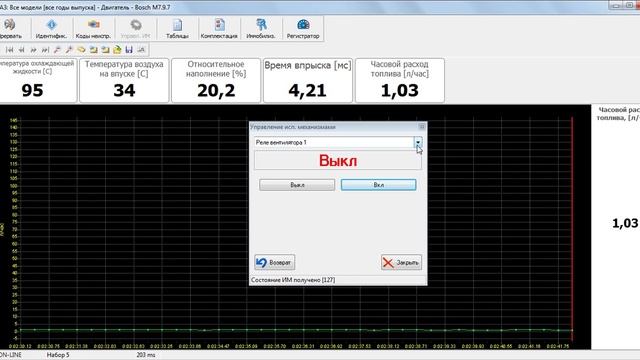Click the greyed Управл. ИМ toolbar button

(x=136, y=29)
